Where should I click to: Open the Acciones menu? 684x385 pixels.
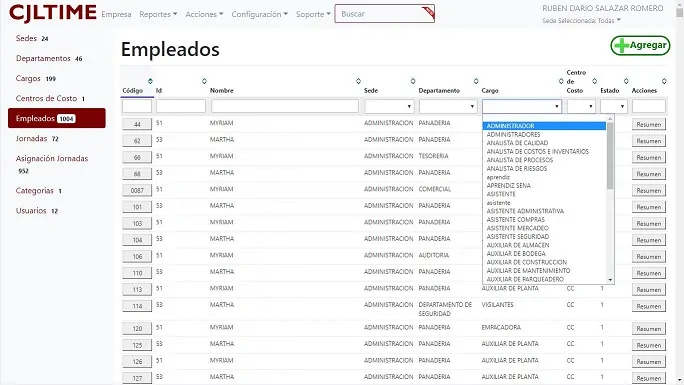pos(204,14)
